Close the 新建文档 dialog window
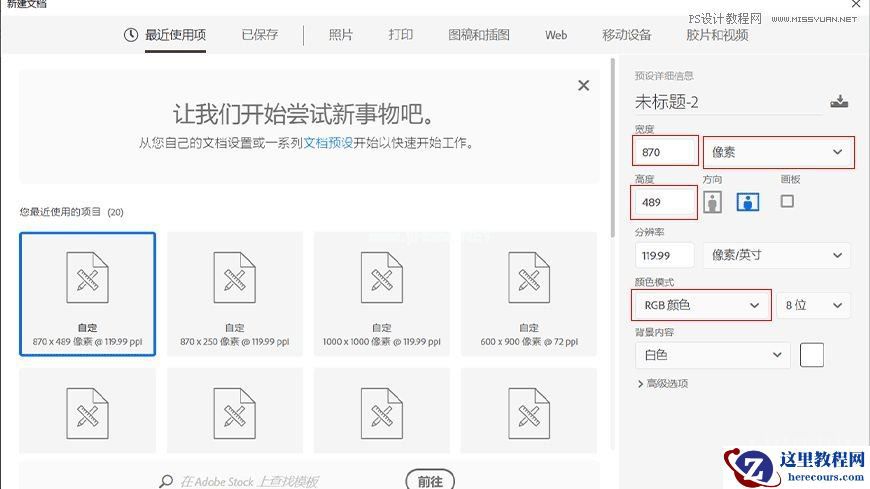Viewport: 870px width, 489px height. (857, 4)
